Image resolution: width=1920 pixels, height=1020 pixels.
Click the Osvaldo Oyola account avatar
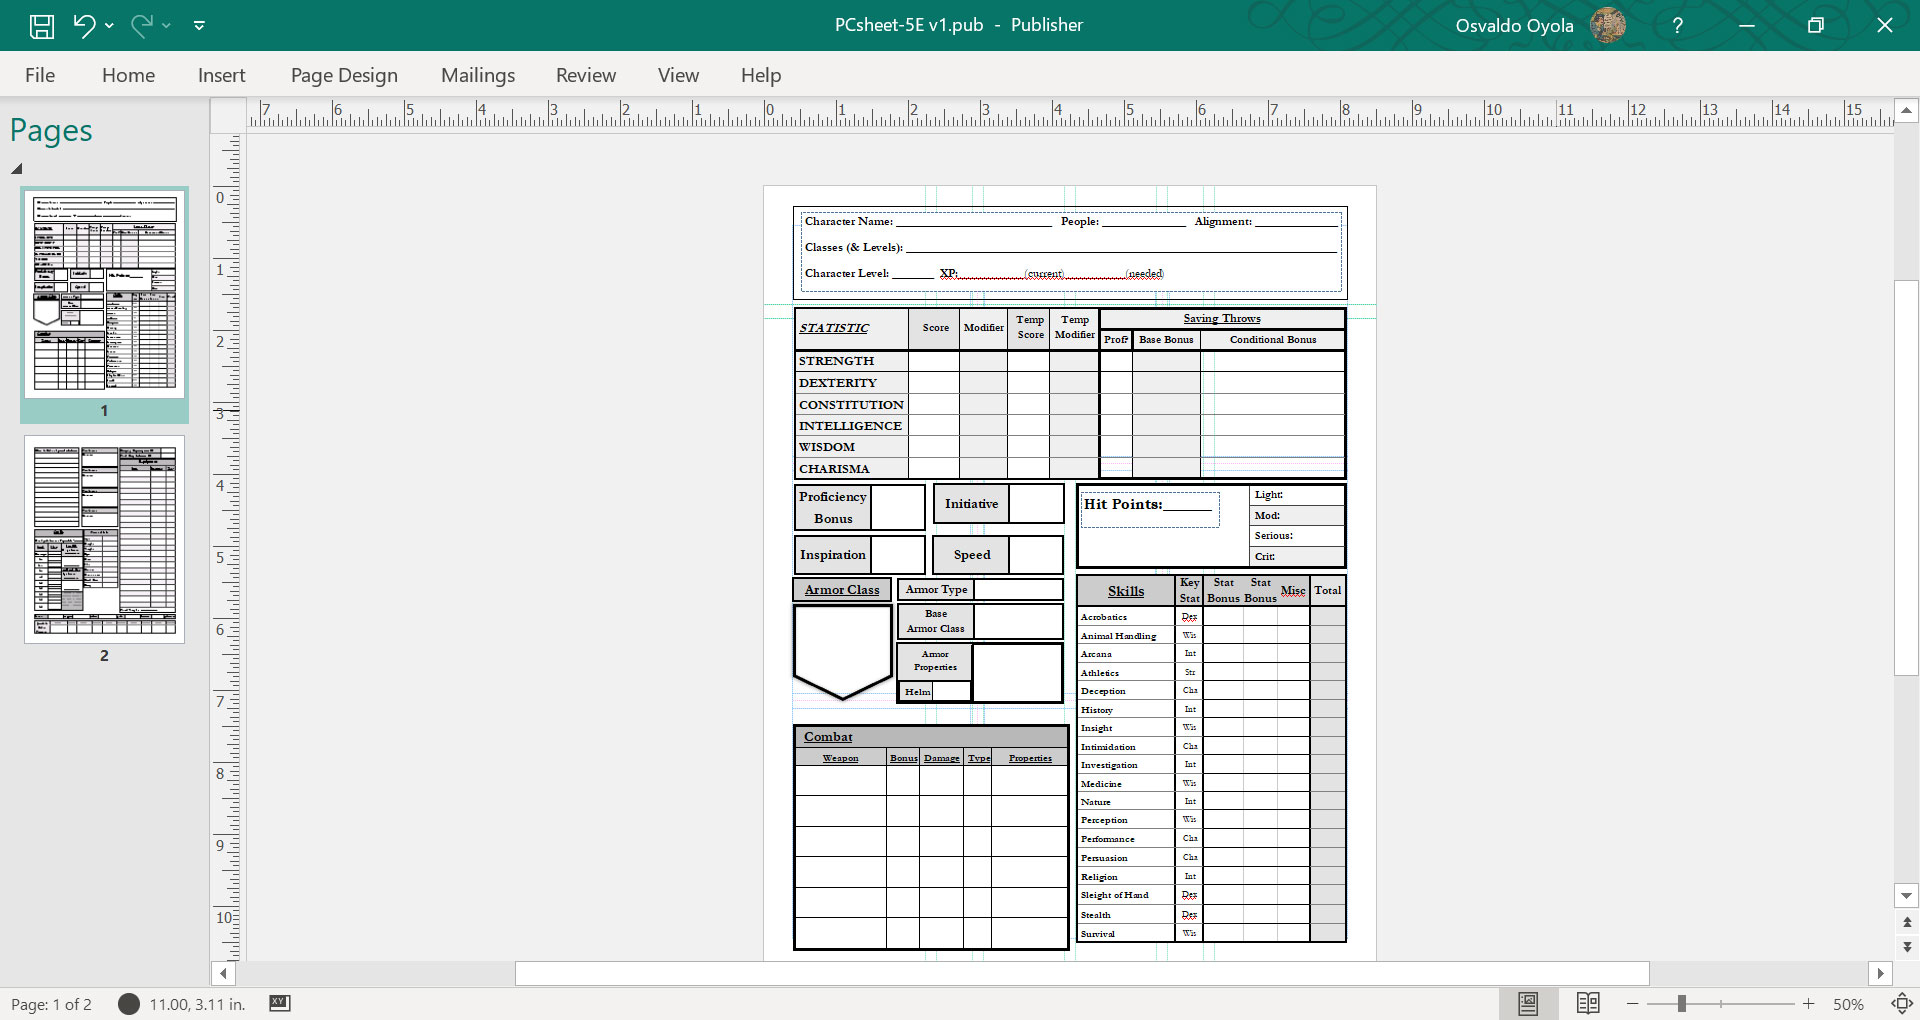pyautogui.click(x=1609, y=25)
